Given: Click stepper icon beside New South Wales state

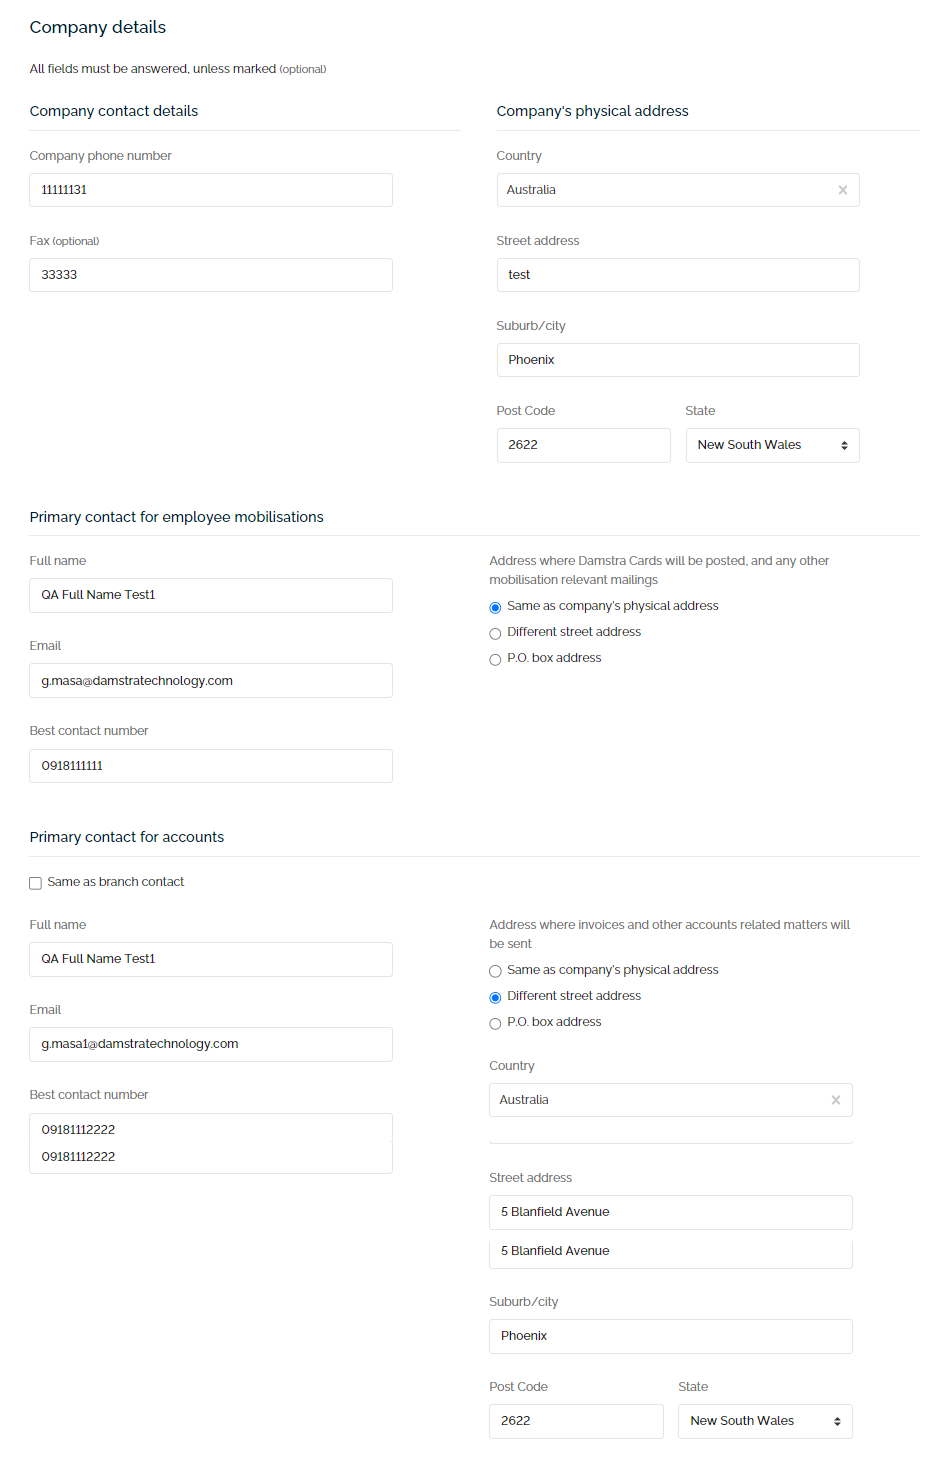Looking at the screenshot, I should 847,445.
